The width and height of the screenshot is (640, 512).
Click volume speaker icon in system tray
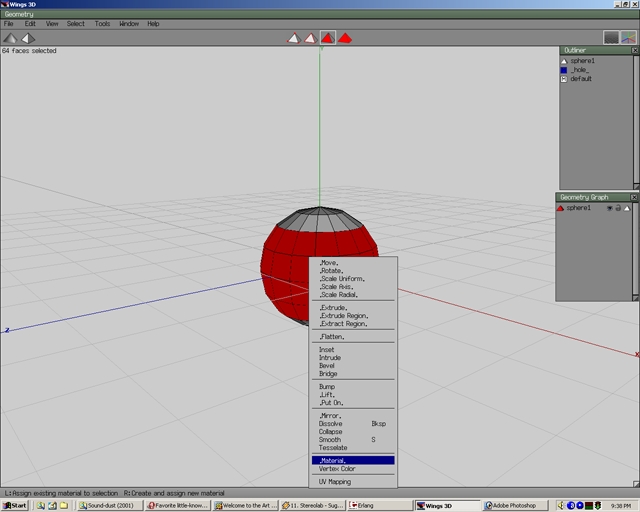[561, 505]
